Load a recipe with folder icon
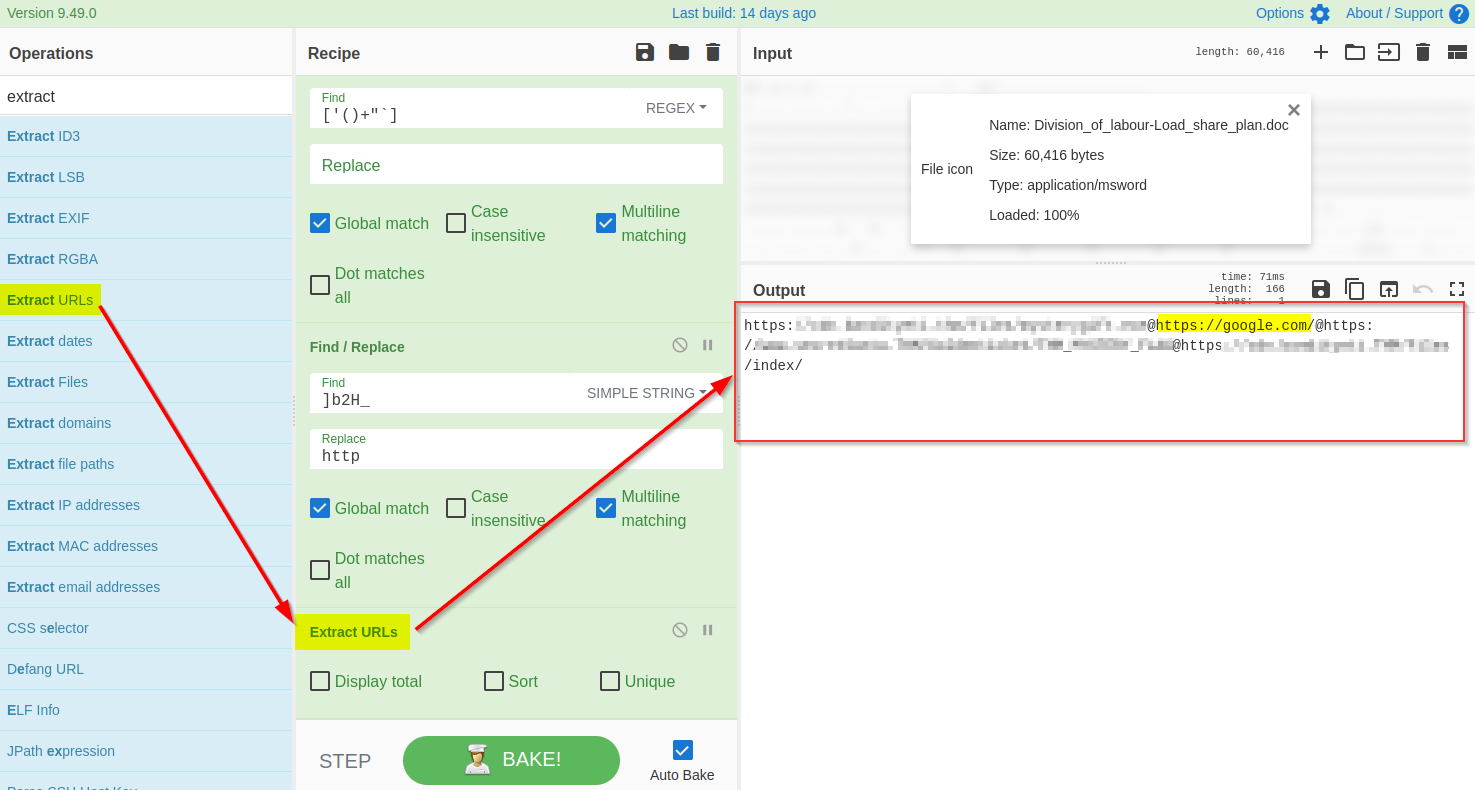The image size is (1475, 790). pos(679,52)
